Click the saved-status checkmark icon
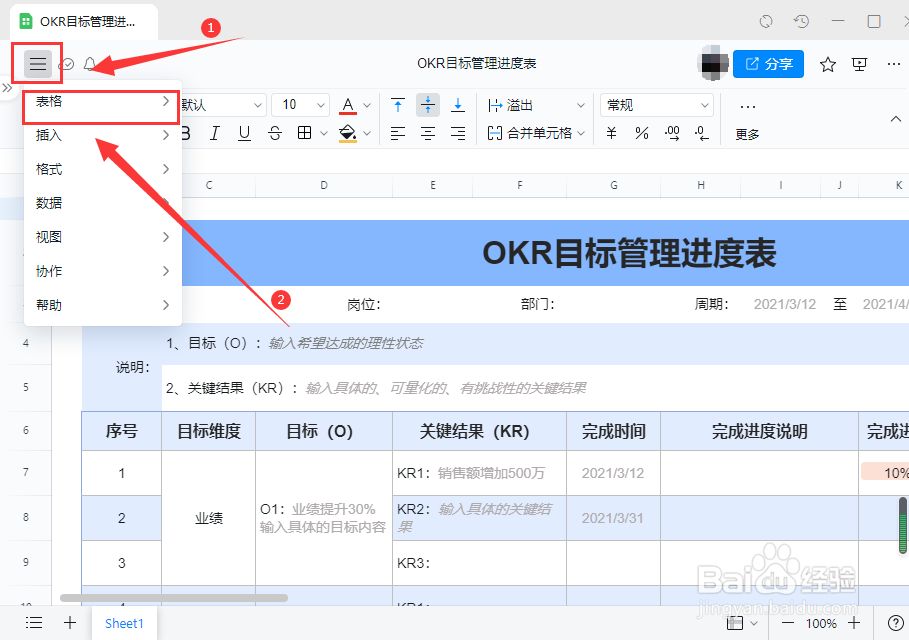This screenshot has height=640, width=909. [x=67, y=64]
